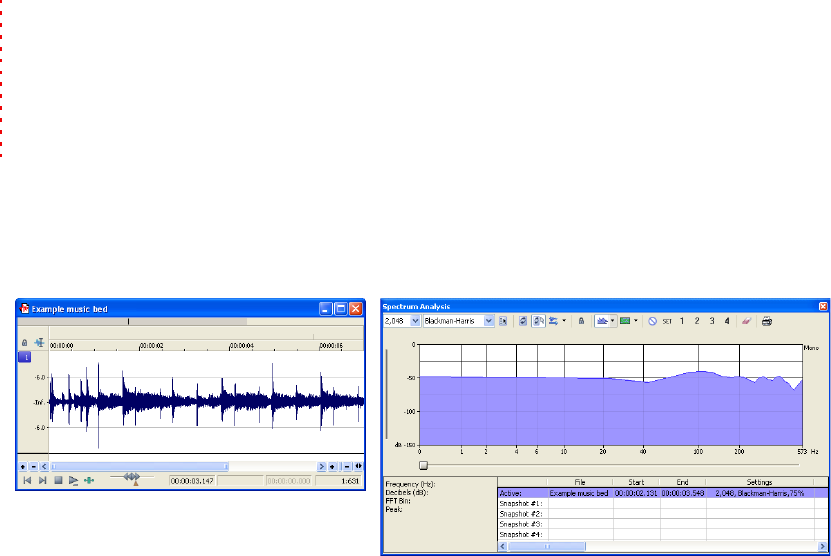Expand the graph display mode dropdown arrow
This screenshot has height=556, width=831.
coord(613,321)
